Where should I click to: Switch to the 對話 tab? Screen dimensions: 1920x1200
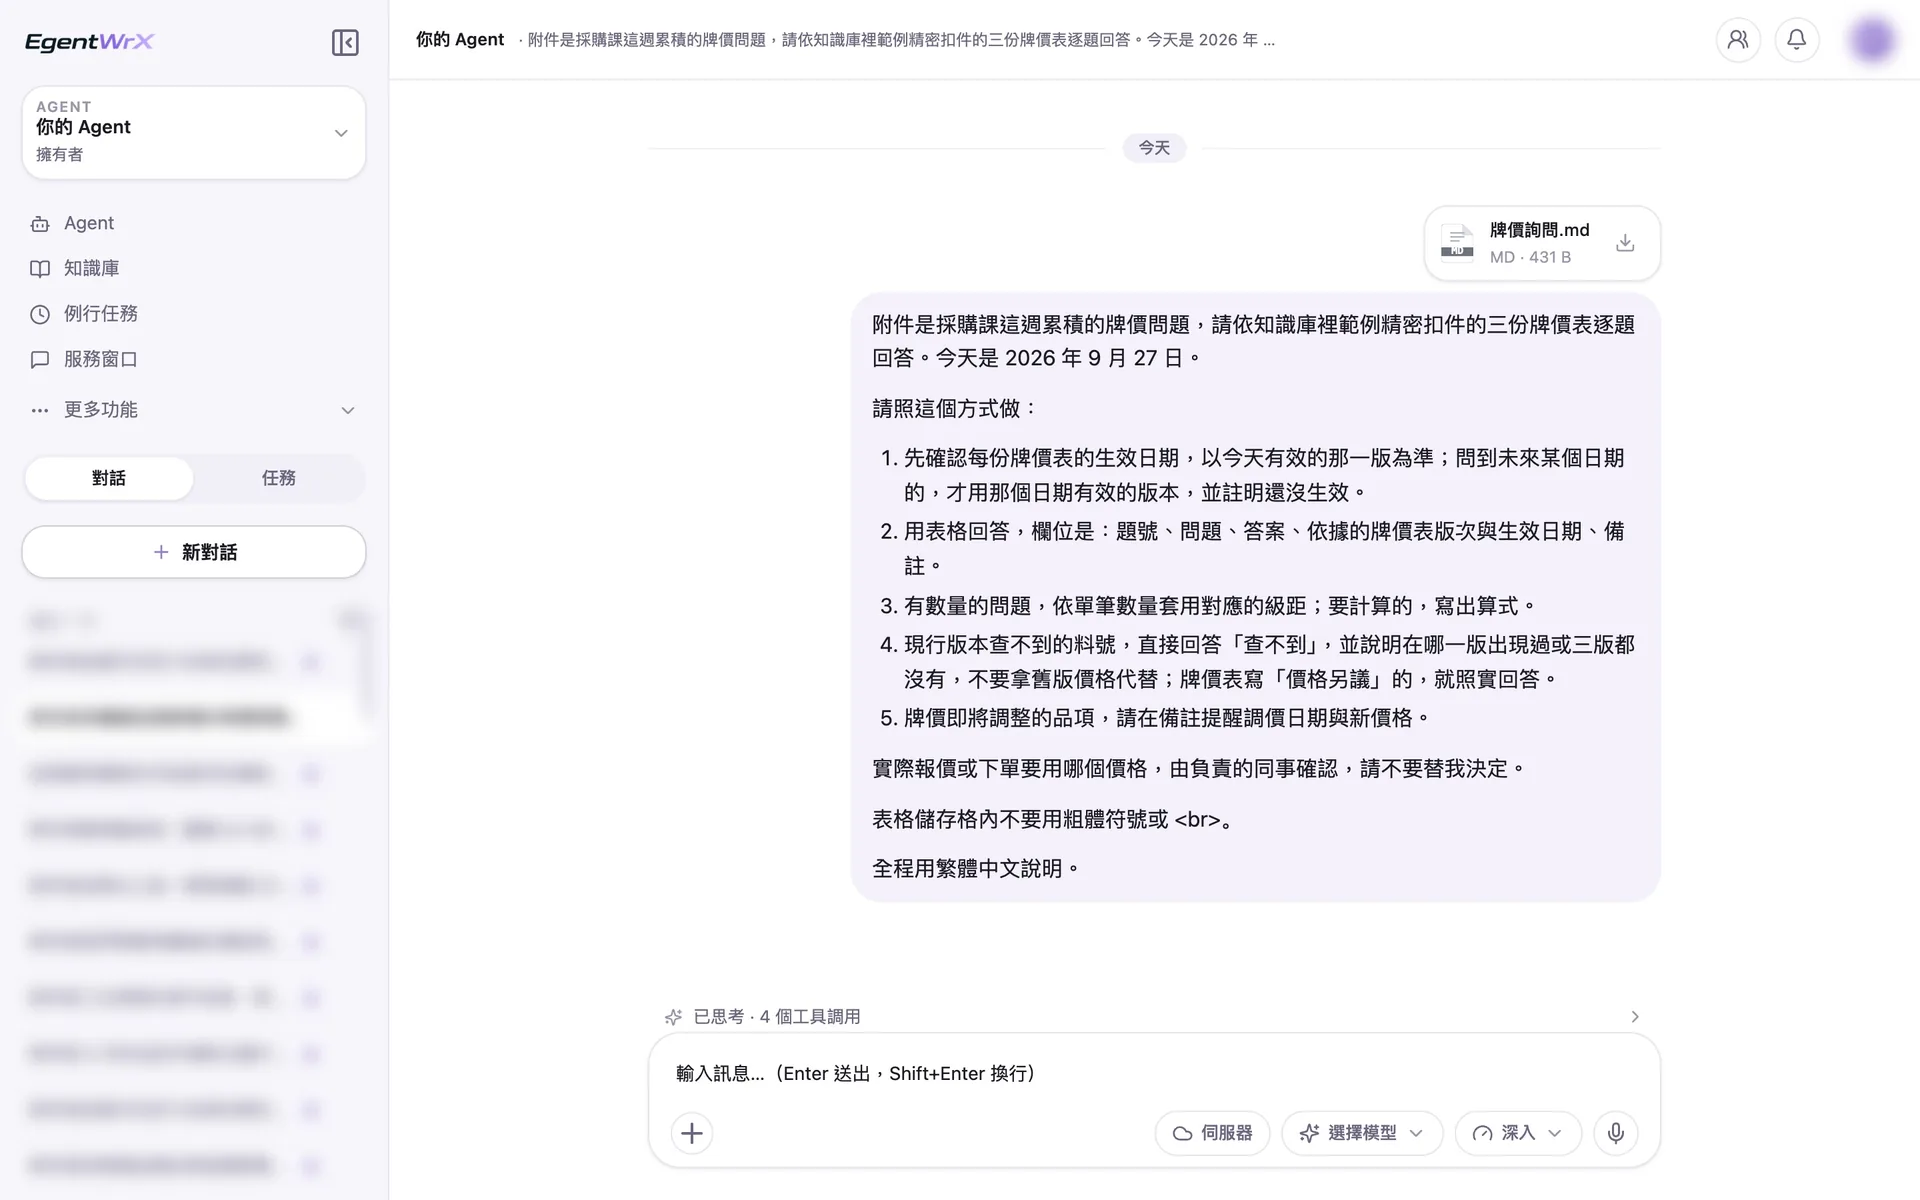[x=109, y=478]
